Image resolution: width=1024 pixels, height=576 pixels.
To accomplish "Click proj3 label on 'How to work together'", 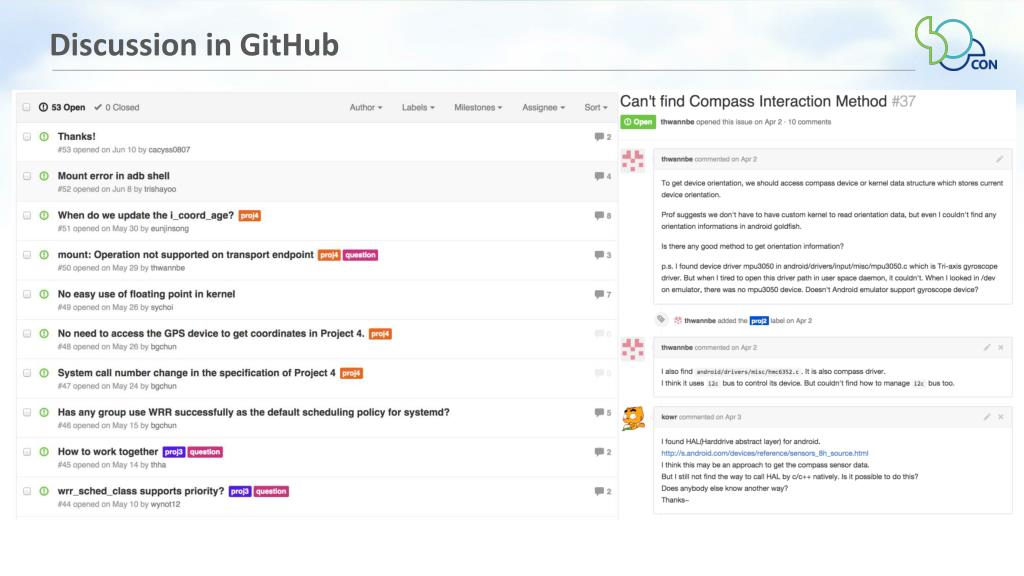I will pyautogui.click(x=174, y=452).
